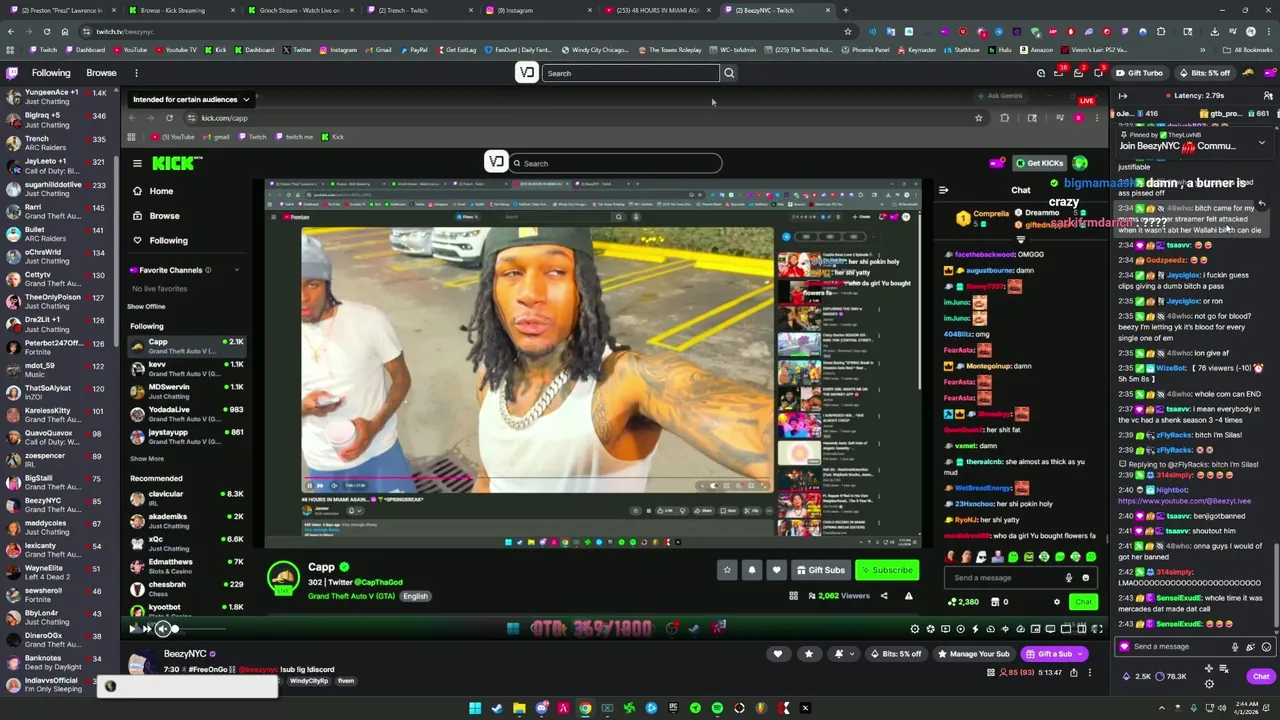This screenshot has width=1280, height=720.
Task: Click green Kick Subscribe button
Action: [x=887, y=570]
